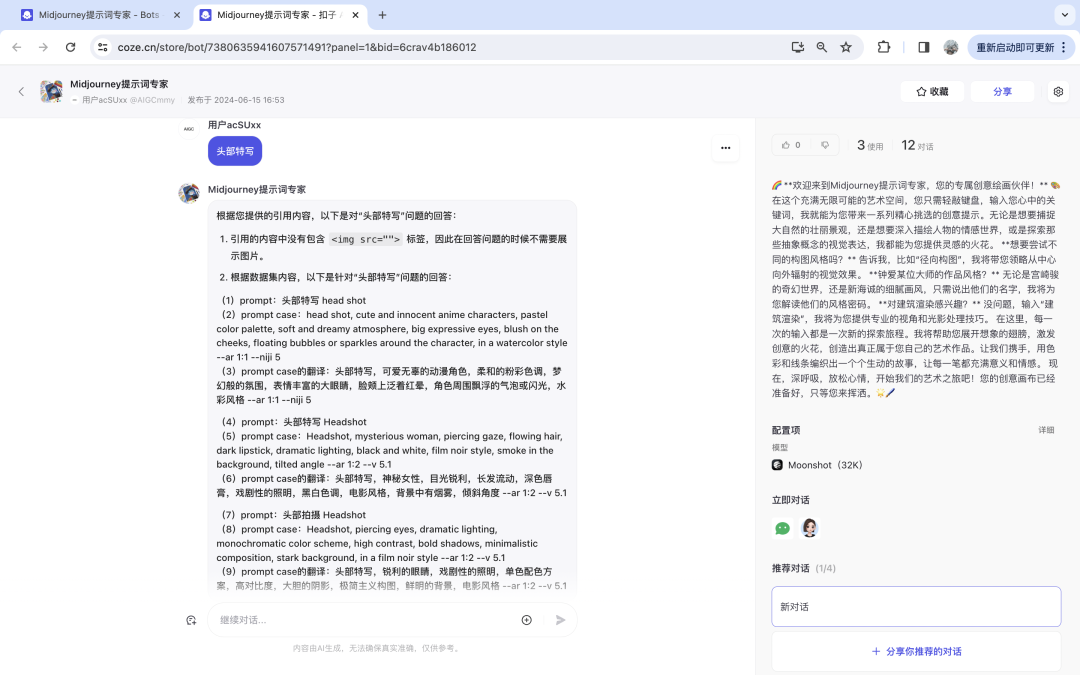Click the 分享 share button
This screenshot has width=1080, height=675.
[x=1002, y=91]
